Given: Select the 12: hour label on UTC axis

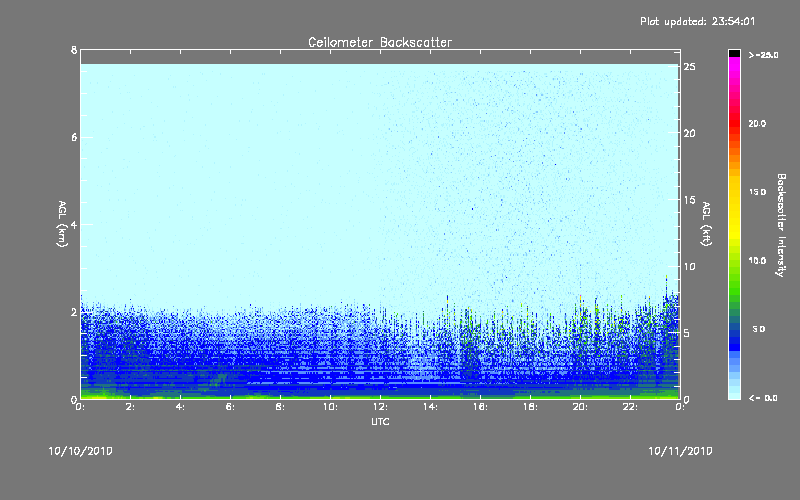Looking at the screenshot, I should coord(381,407).
